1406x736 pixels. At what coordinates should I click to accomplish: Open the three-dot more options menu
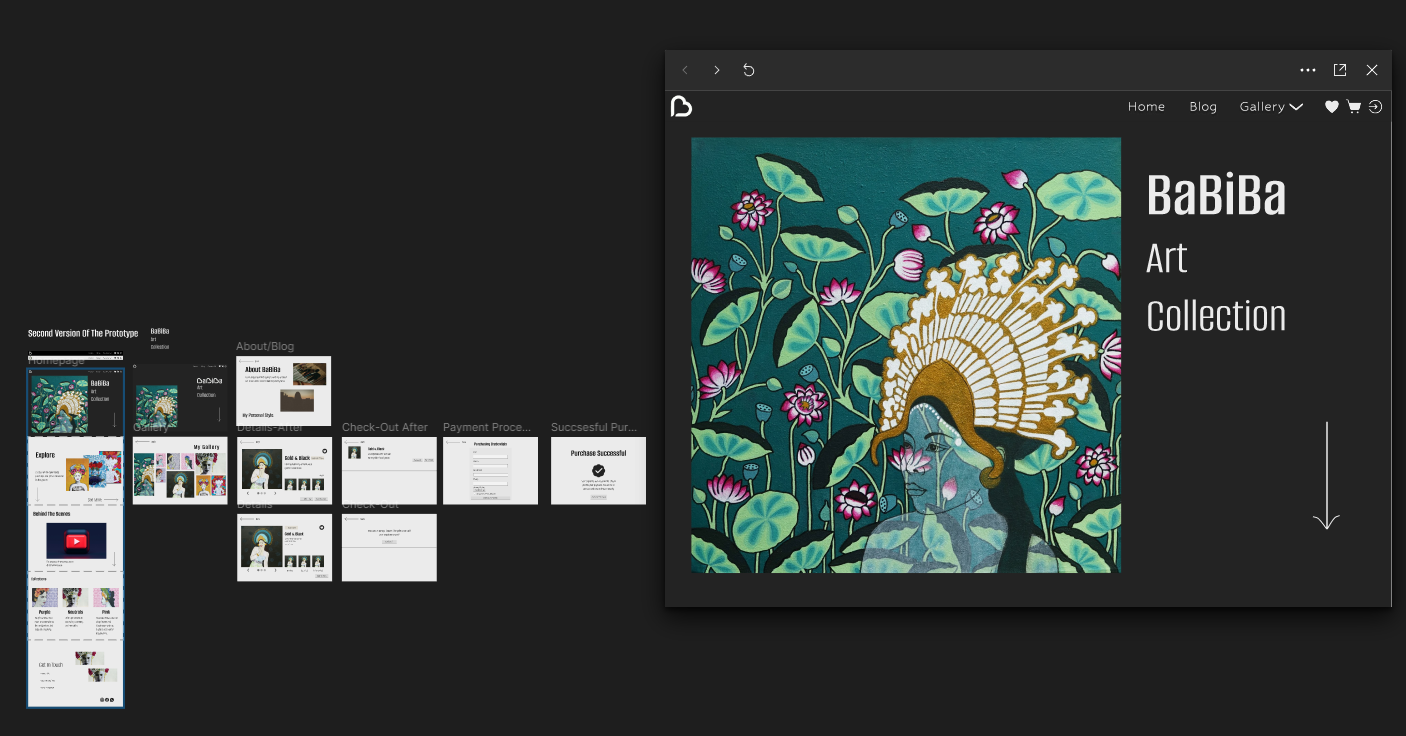coord(1307,70)
